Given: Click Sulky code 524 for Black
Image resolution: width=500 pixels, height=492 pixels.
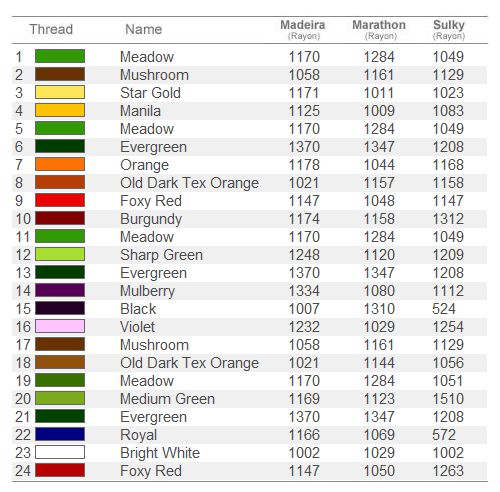Looking at the screenshot, I should click(x=444, y=309).
